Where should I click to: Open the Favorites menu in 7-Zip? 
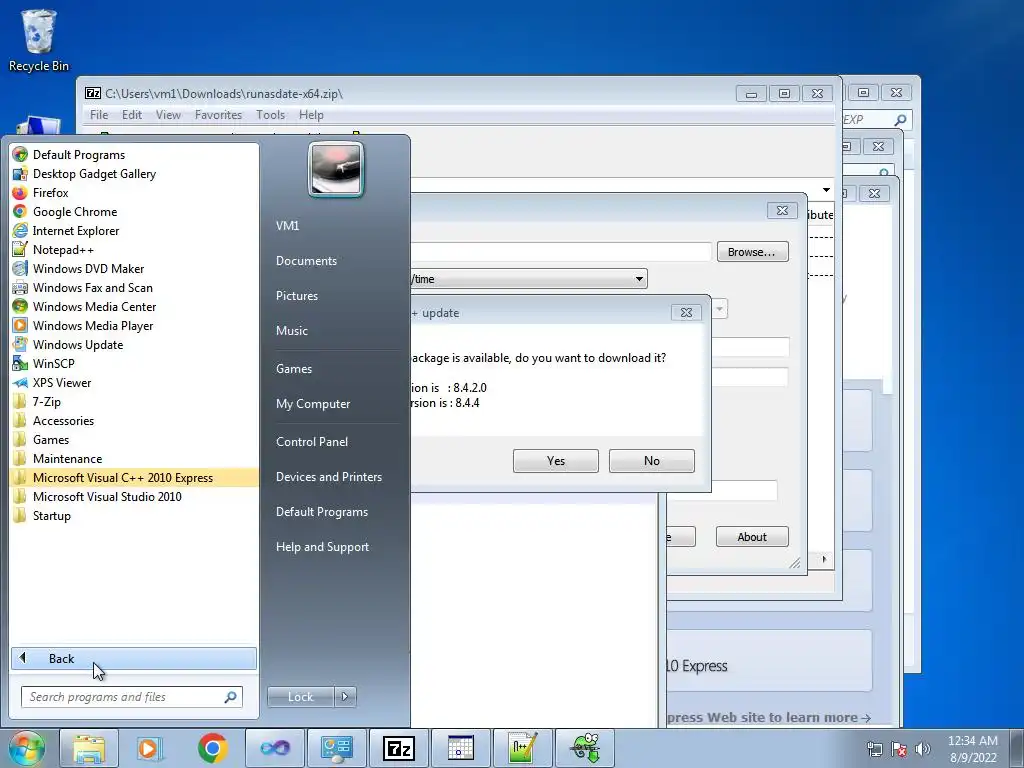point(218,115)
